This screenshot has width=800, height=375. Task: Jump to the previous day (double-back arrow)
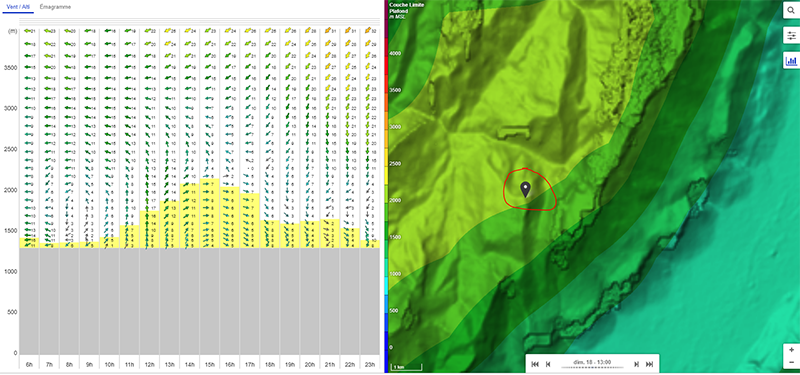(535, 364)
